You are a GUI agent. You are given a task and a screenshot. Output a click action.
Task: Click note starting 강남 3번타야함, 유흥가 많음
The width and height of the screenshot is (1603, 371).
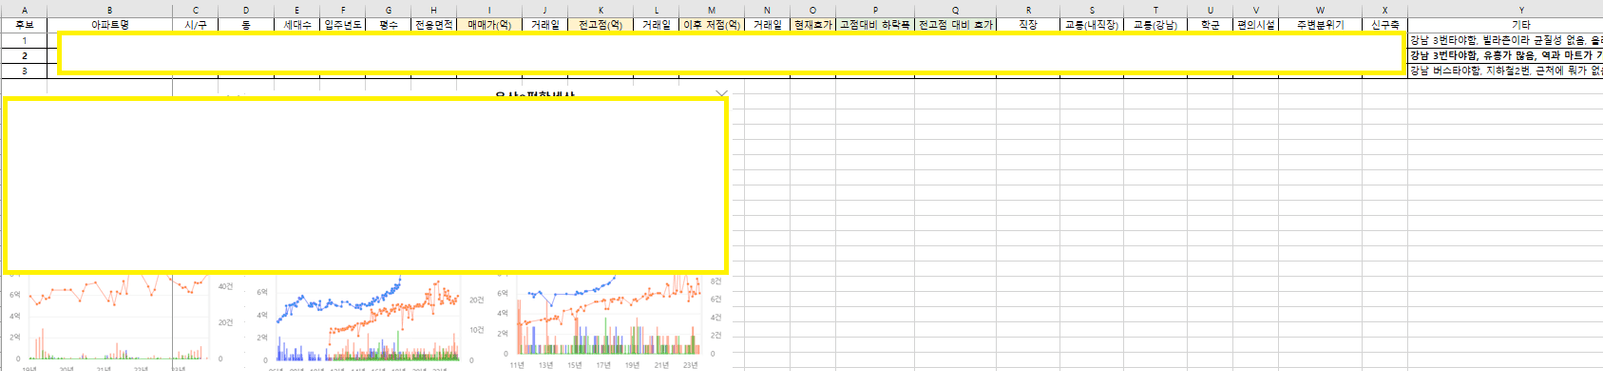point(1505,55)
